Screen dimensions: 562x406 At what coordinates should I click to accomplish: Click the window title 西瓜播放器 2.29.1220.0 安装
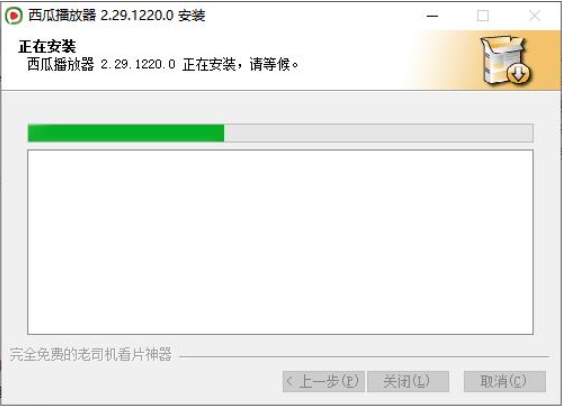click(116, 15)
